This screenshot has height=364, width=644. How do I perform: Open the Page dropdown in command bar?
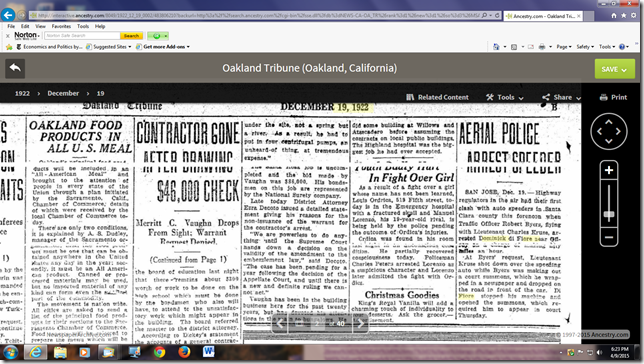pyautogui.click(x=564, y=47)
